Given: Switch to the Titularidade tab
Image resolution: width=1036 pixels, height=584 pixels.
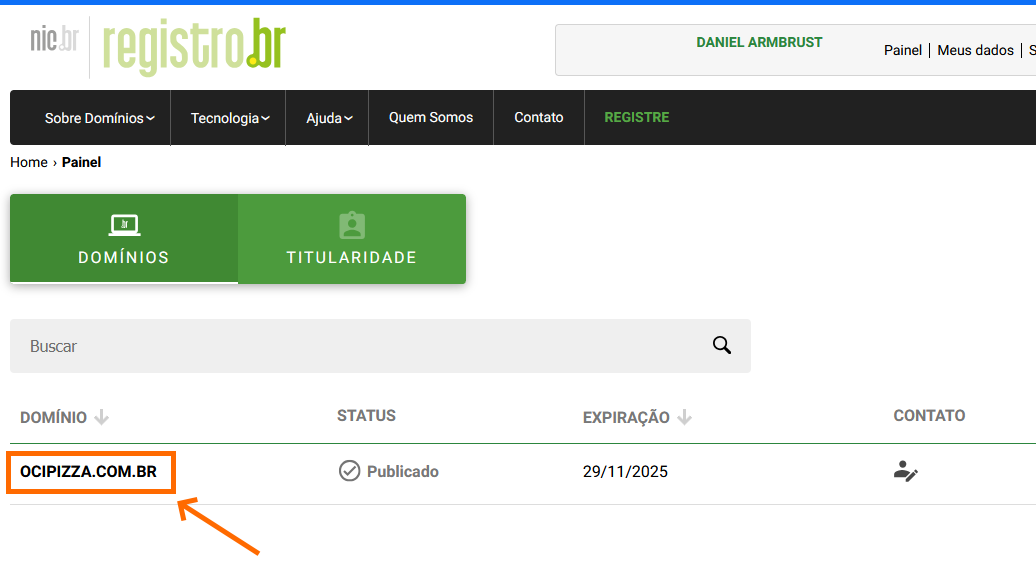Looking at the screenshot, I should (352, 239).
